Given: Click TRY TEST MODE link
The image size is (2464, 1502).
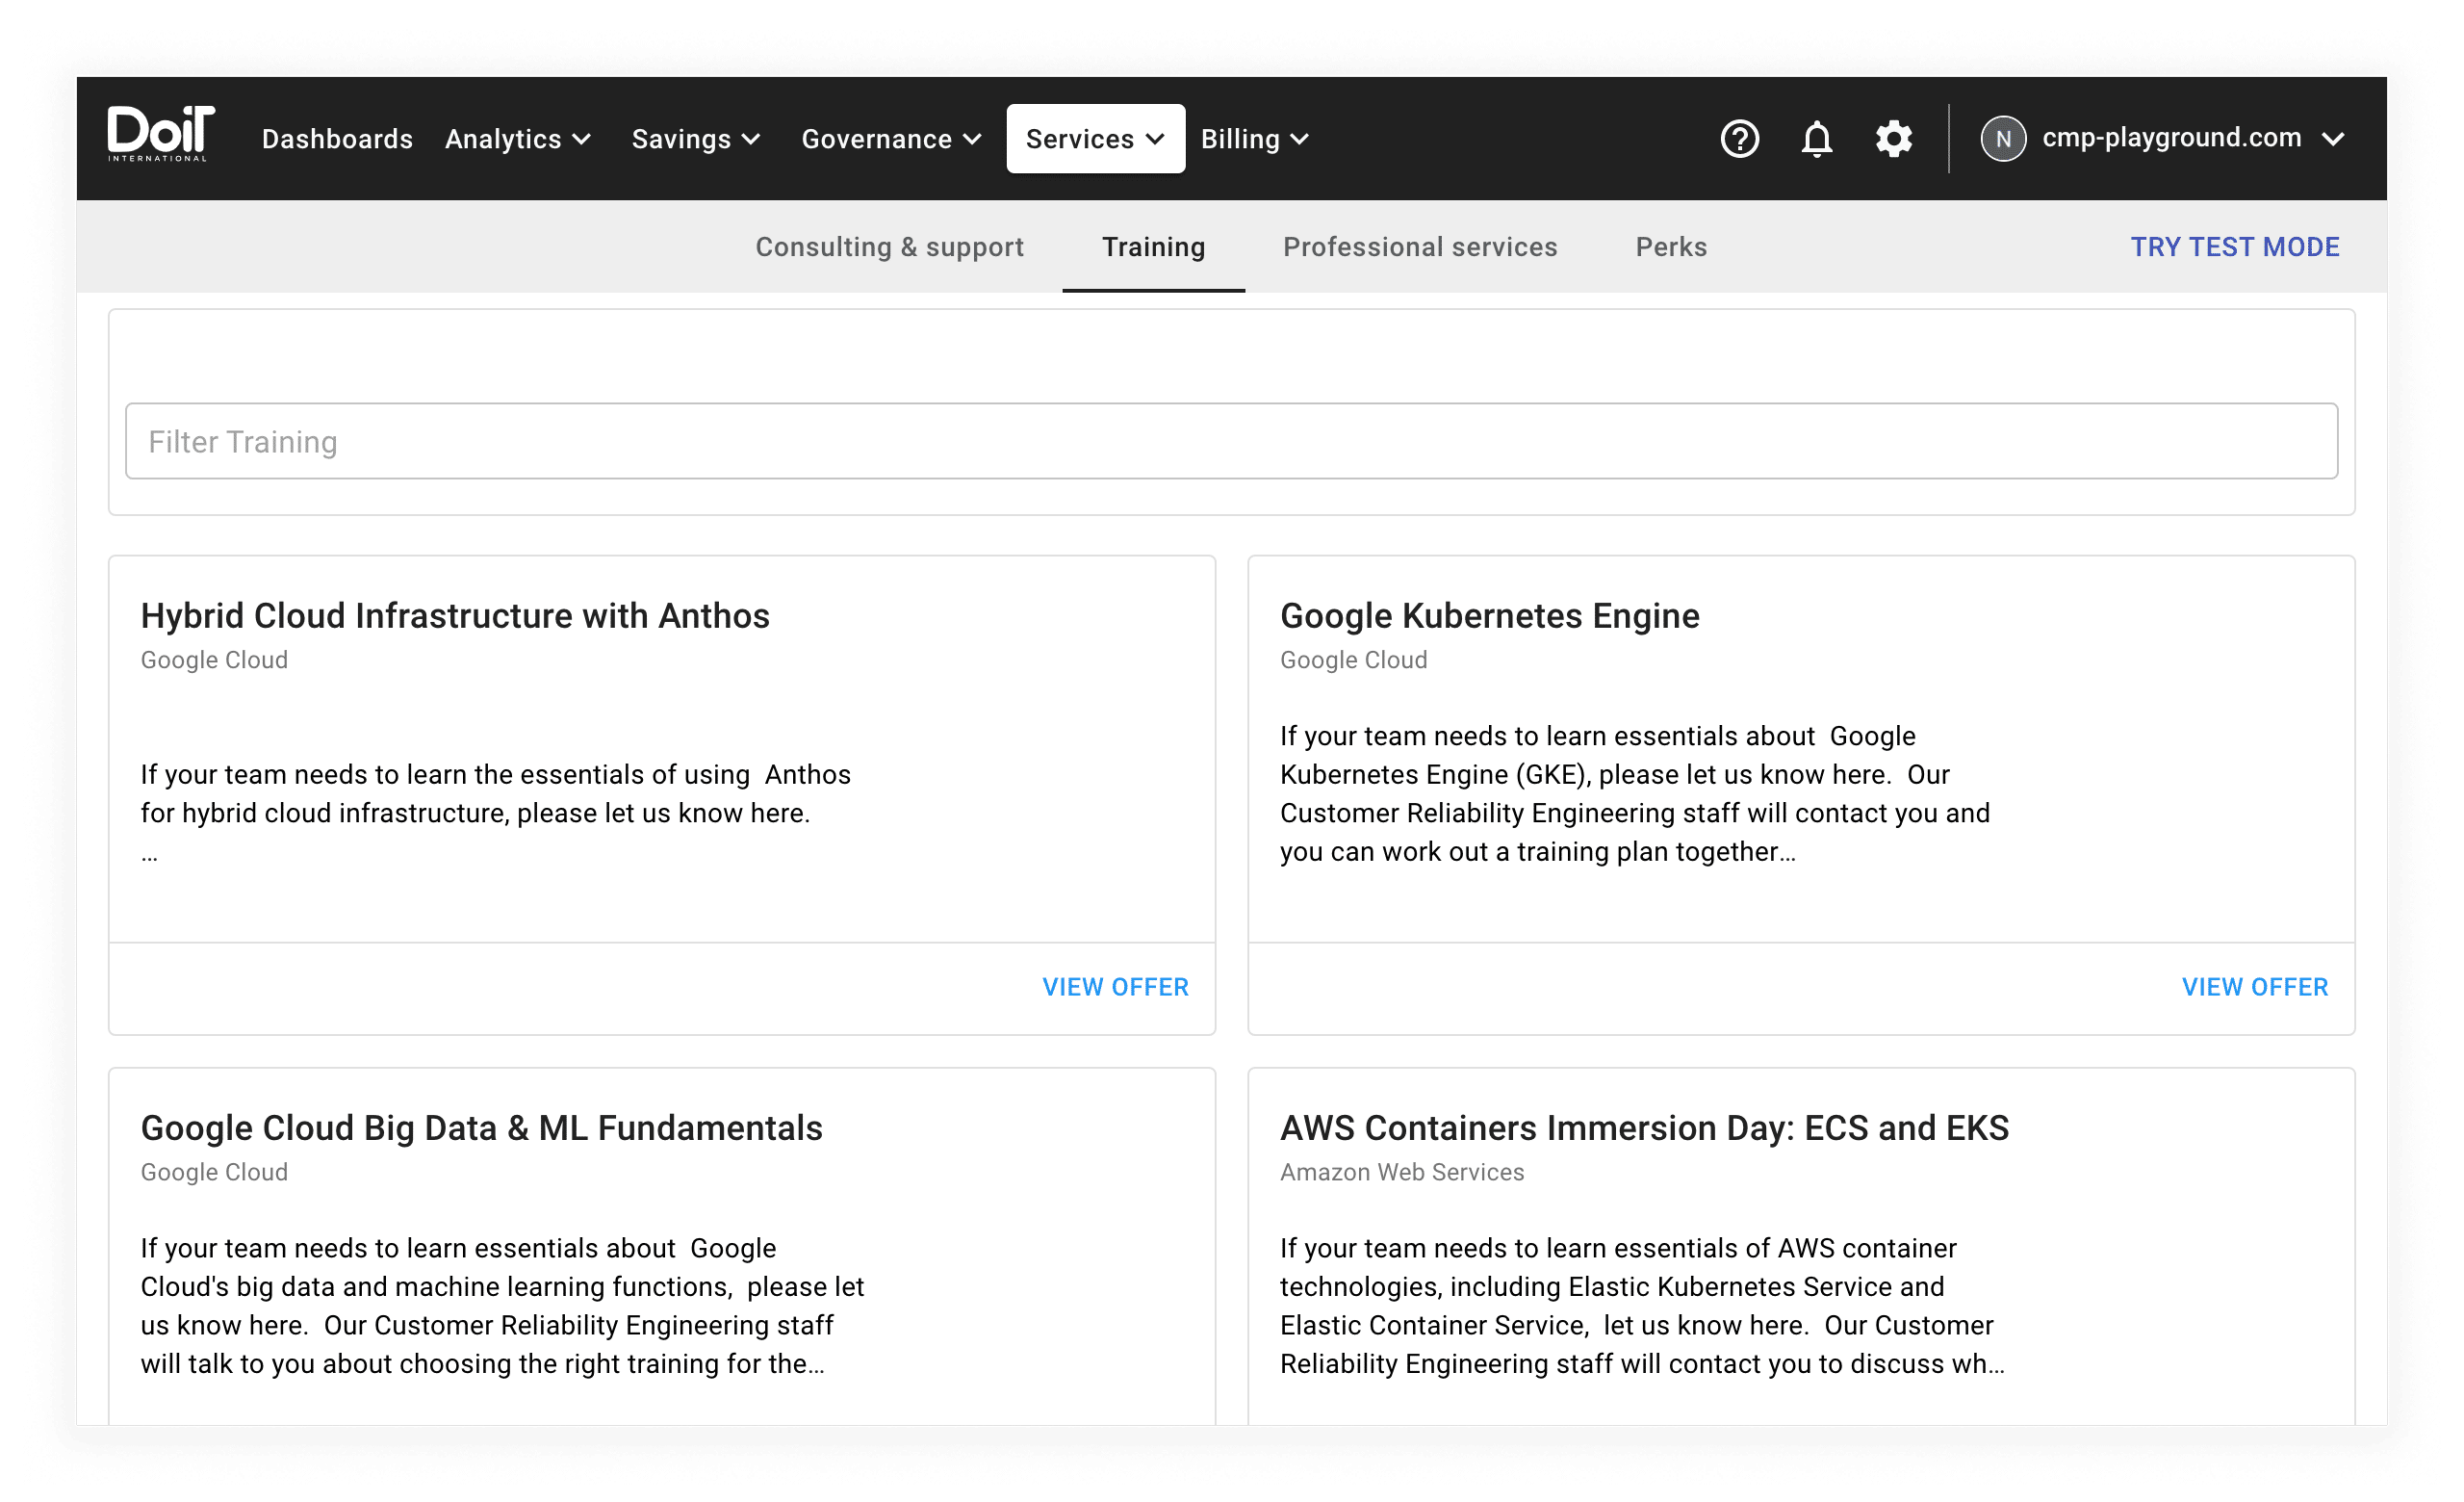Looking at the screenshot, I should point(2234,247).
